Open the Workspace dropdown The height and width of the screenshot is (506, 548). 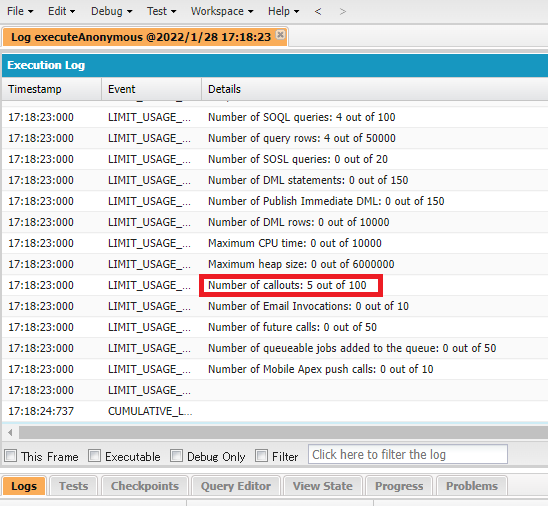[x=222, y=11]
